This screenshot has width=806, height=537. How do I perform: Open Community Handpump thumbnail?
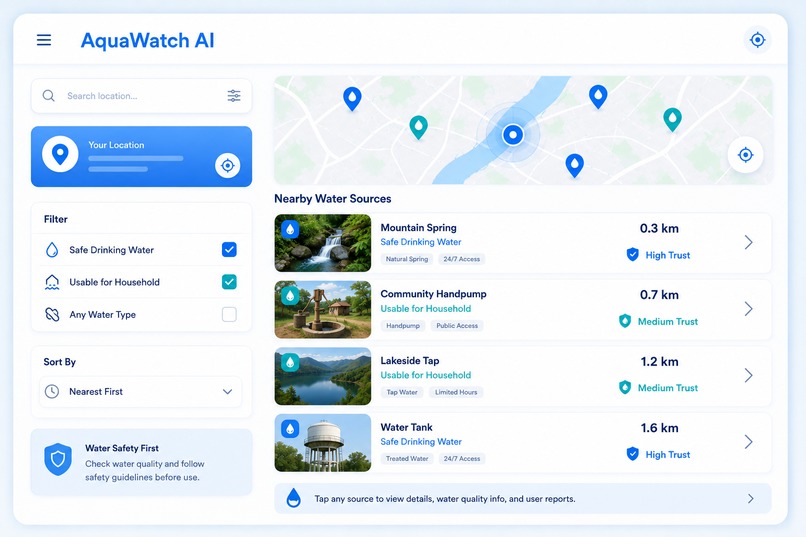tap(323, 309)
